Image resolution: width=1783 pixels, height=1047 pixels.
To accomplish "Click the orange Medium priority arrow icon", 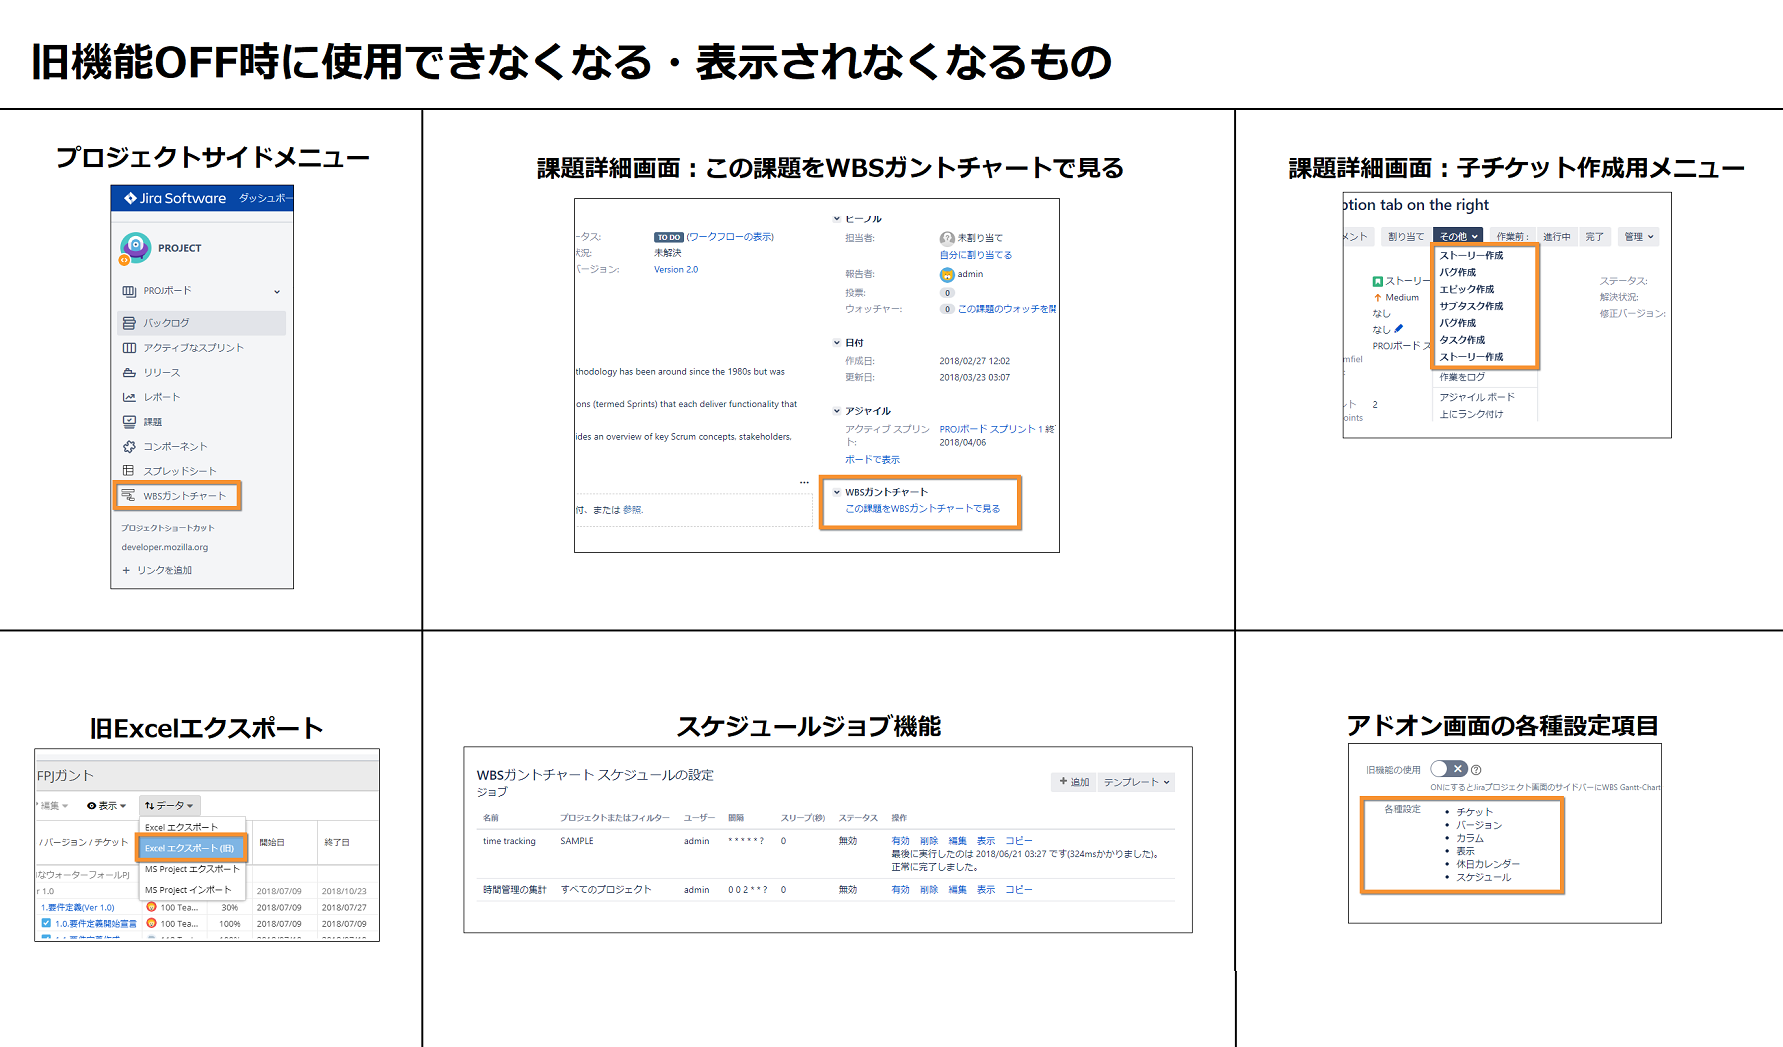I will click(1378, 297).
